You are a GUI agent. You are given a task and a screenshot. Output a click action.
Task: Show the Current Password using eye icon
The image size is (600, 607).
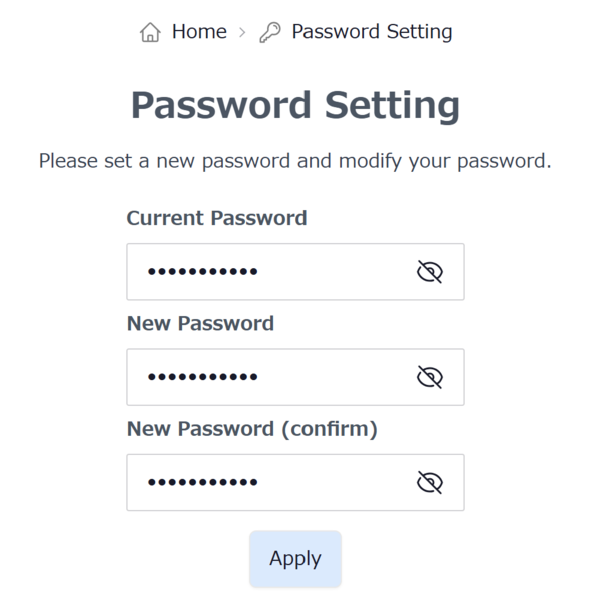click(429, 272)
